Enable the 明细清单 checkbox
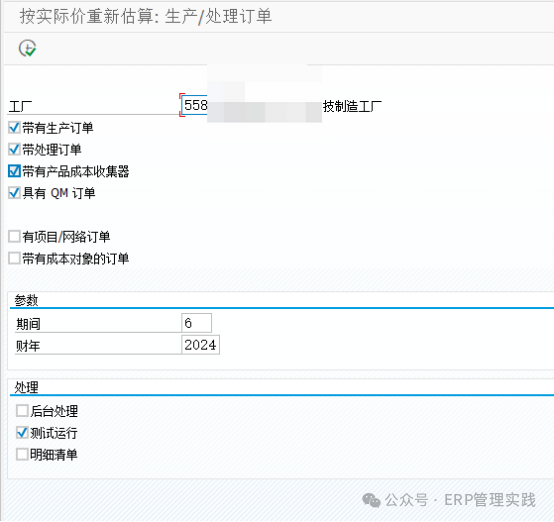Viewport: 554px width, 522px height. point(22,454)
